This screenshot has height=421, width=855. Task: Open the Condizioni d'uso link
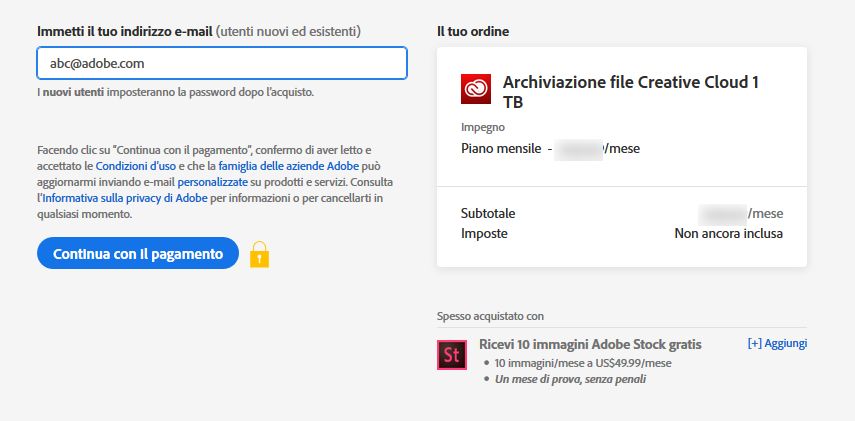click(x=136, y=165)
